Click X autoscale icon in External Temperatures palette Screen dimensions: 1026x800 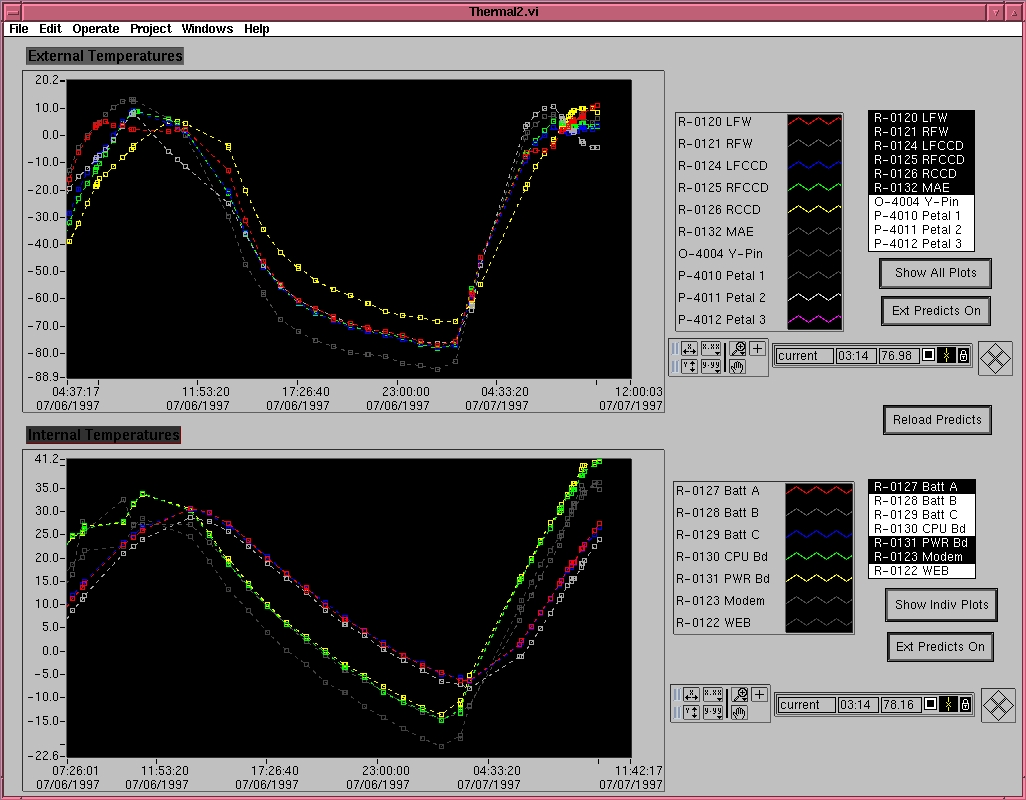coord(688,349)
